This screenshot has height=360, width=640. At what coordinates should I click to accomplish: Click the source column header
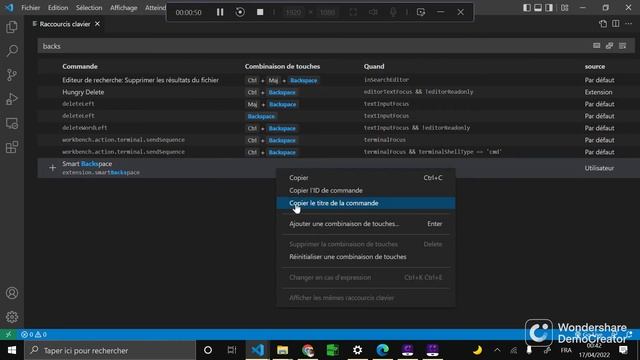tap(595, 67)
